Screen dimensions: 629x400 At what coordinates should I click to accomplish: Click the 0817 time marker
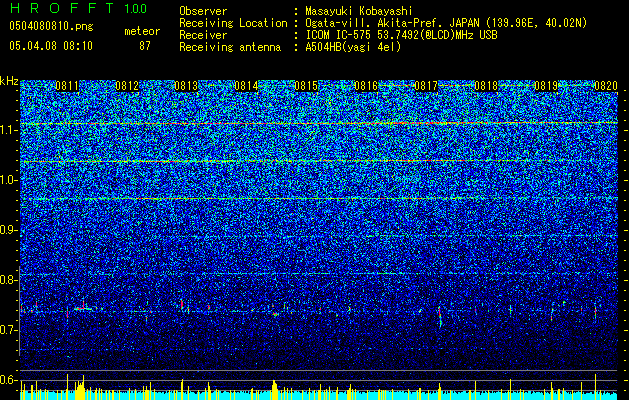click(x=426, y=86)
